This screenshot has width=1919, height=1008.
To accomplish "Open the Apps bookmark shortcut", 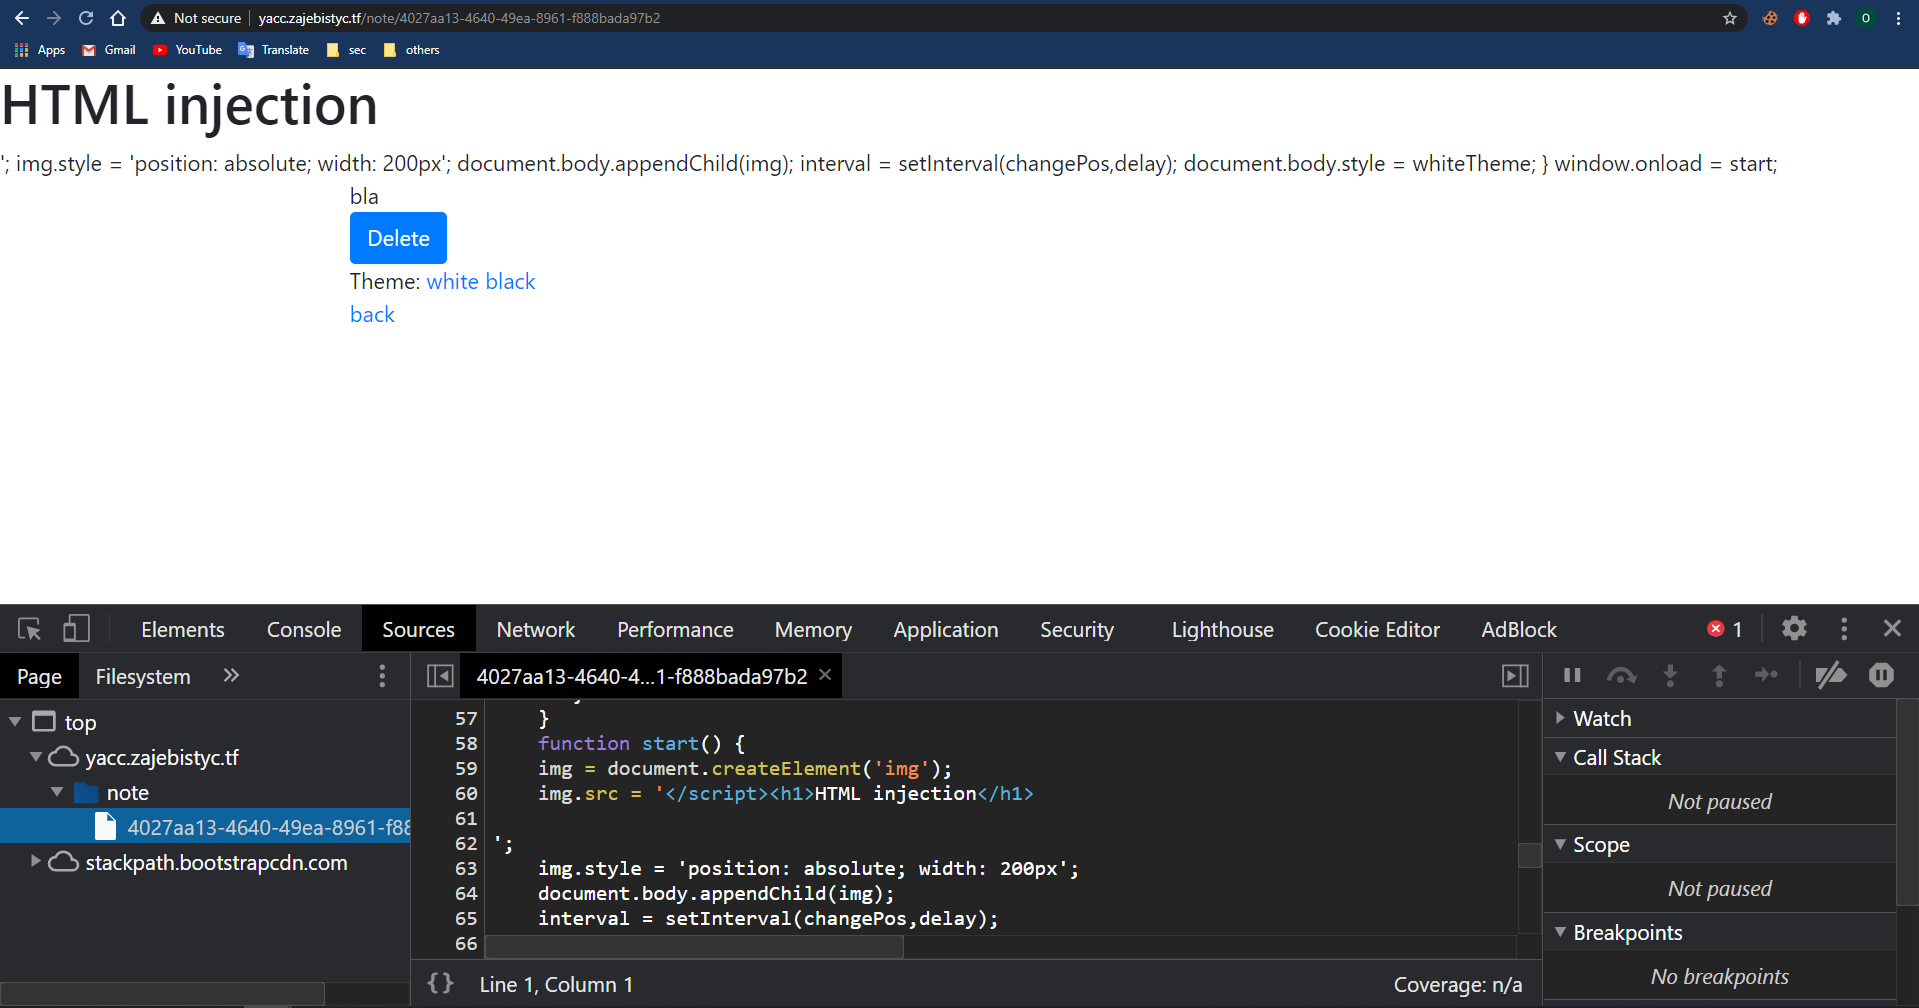I will point(40,50).
